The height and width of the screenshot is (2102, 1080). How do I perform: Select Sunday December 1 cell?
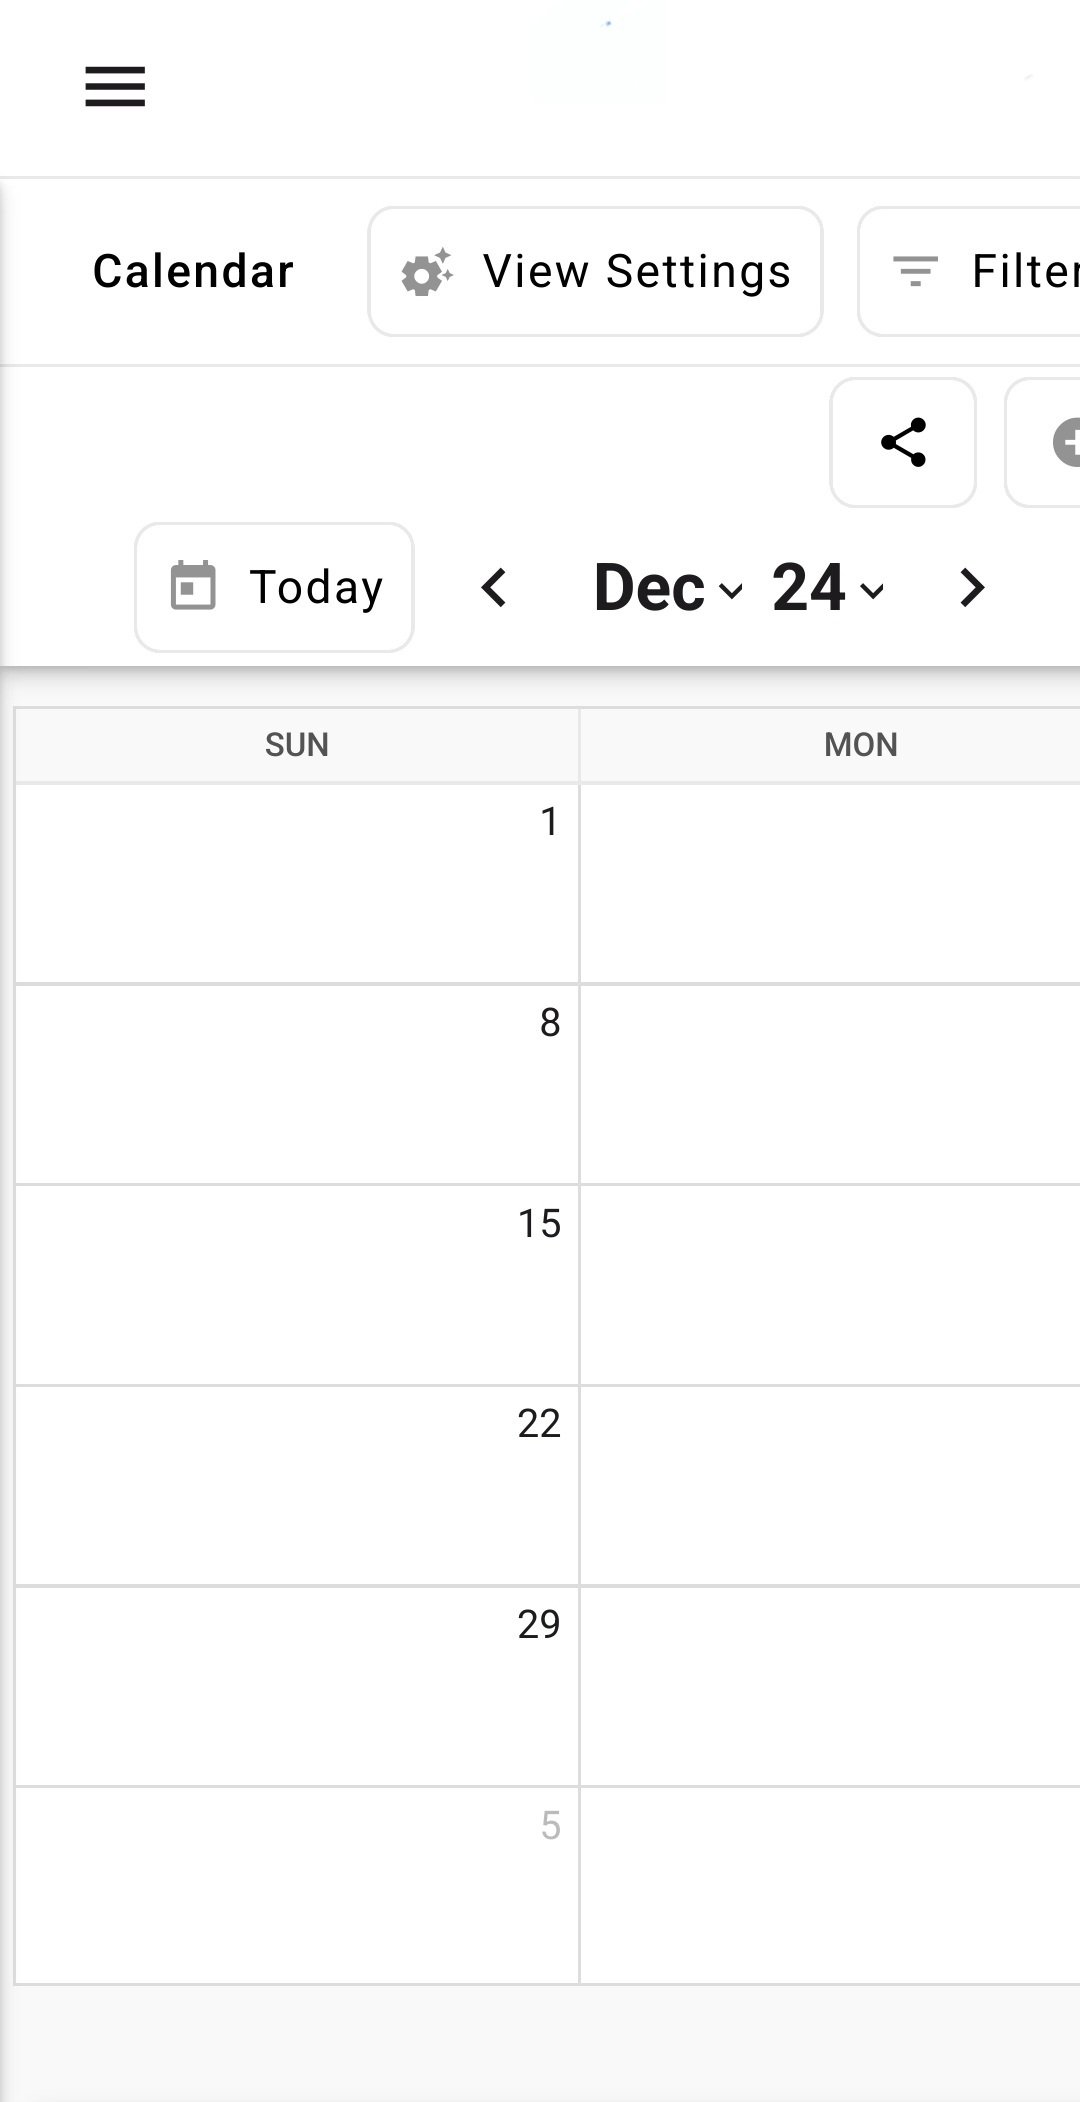point(297,884)
